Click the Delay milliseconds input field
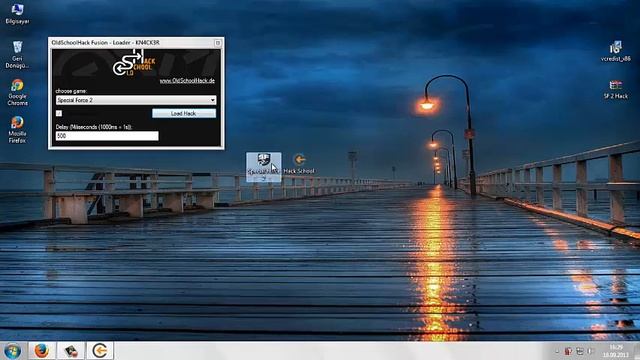Screen dimensions: 640x360 [107, 136]
